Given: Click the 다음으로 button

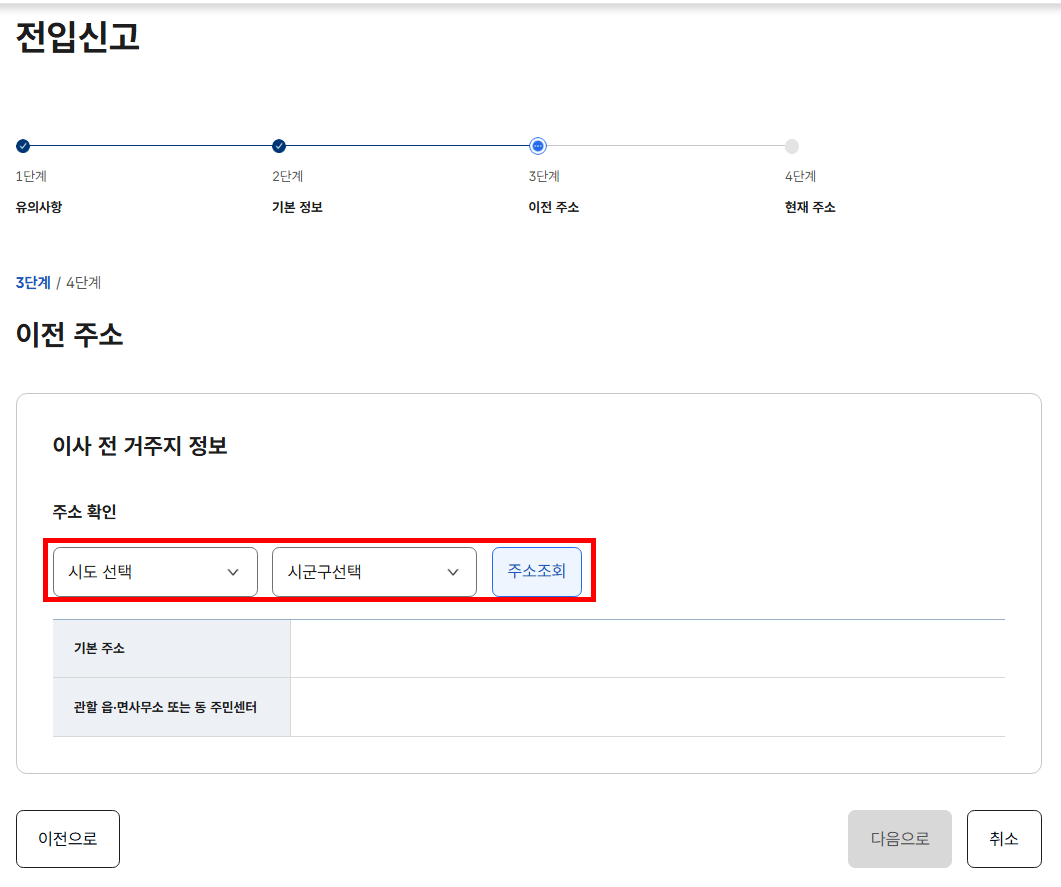Looking at the screenshot, I should [x=899, y=838].
